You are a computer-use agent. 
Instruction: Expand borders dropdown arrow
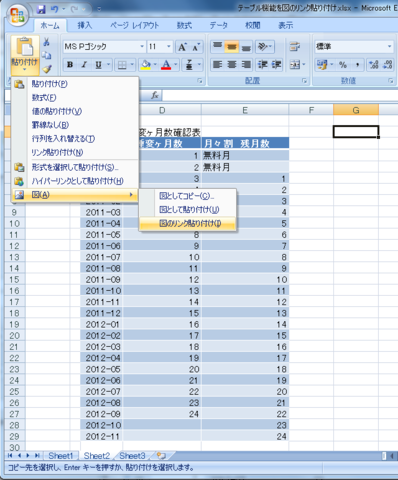[x=132, y=65]
